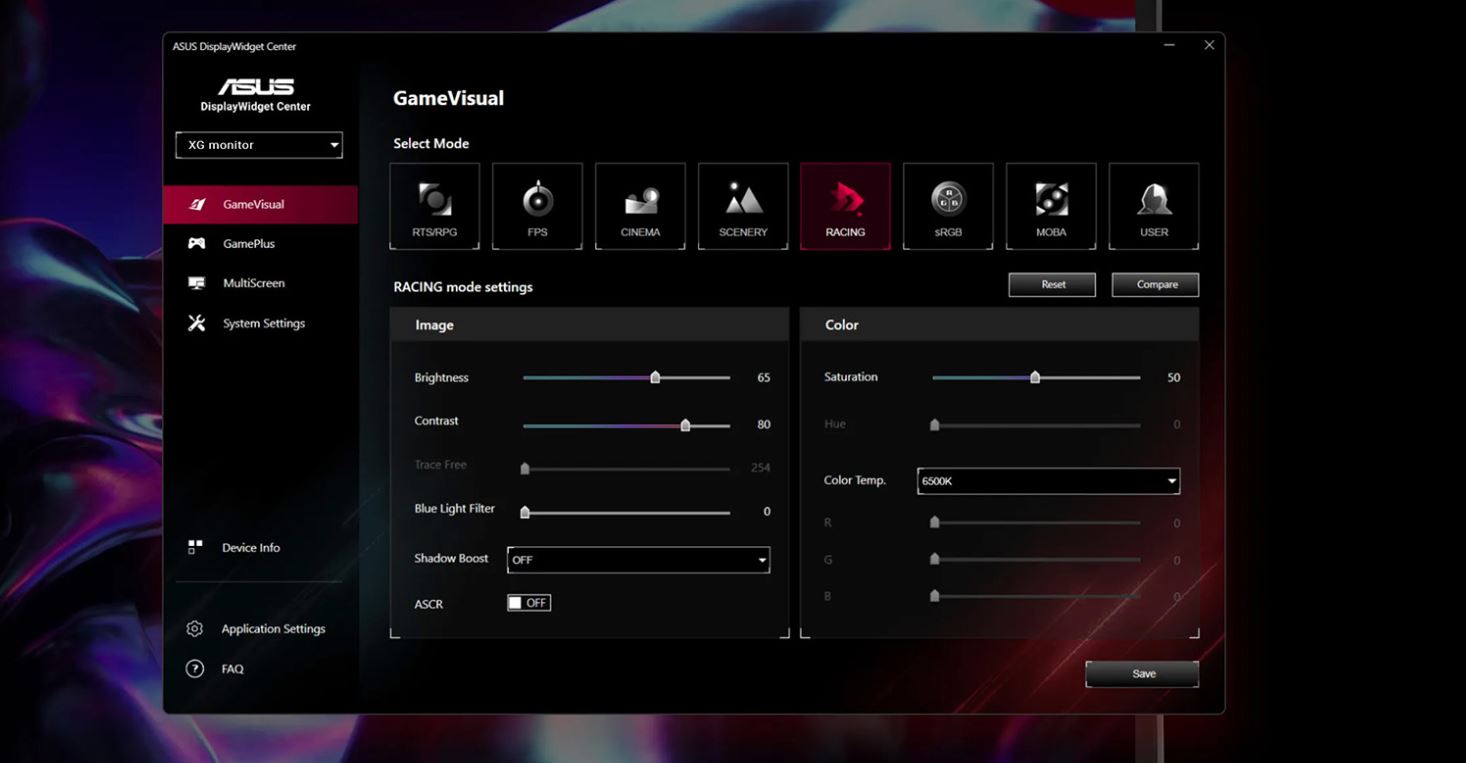Select the USER mode icon
The height and width of the screenshot is (763, 1466).
point(1154,206)
